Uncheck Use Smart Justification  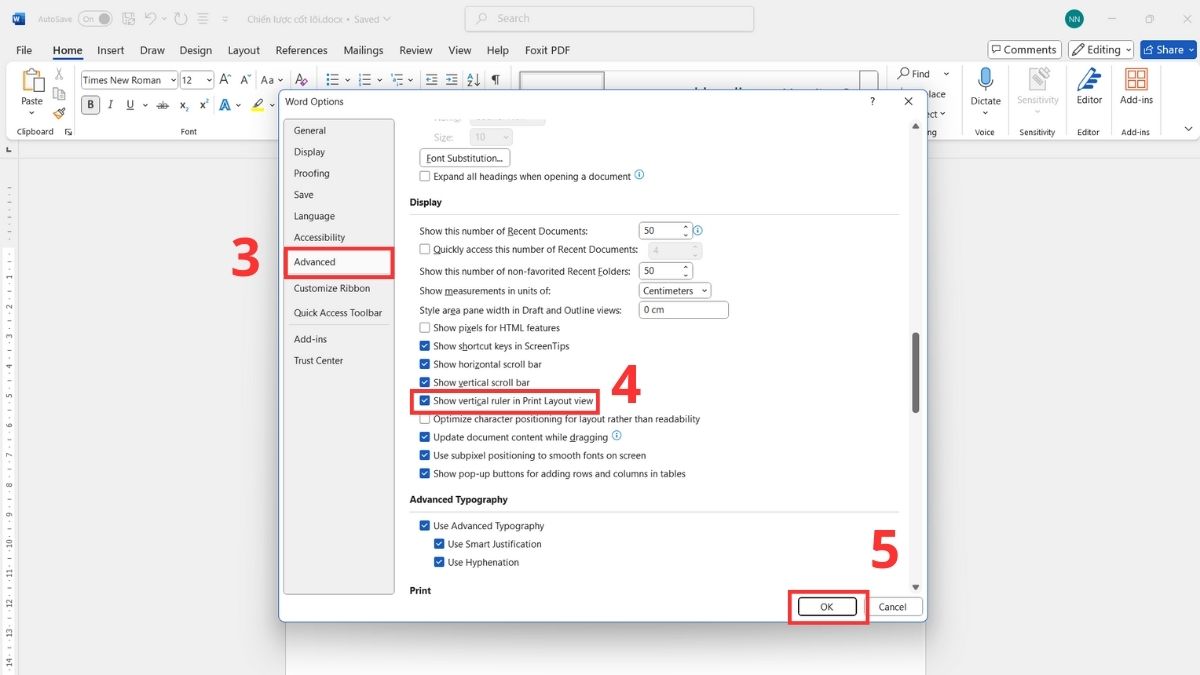click(x=440, y=544)
